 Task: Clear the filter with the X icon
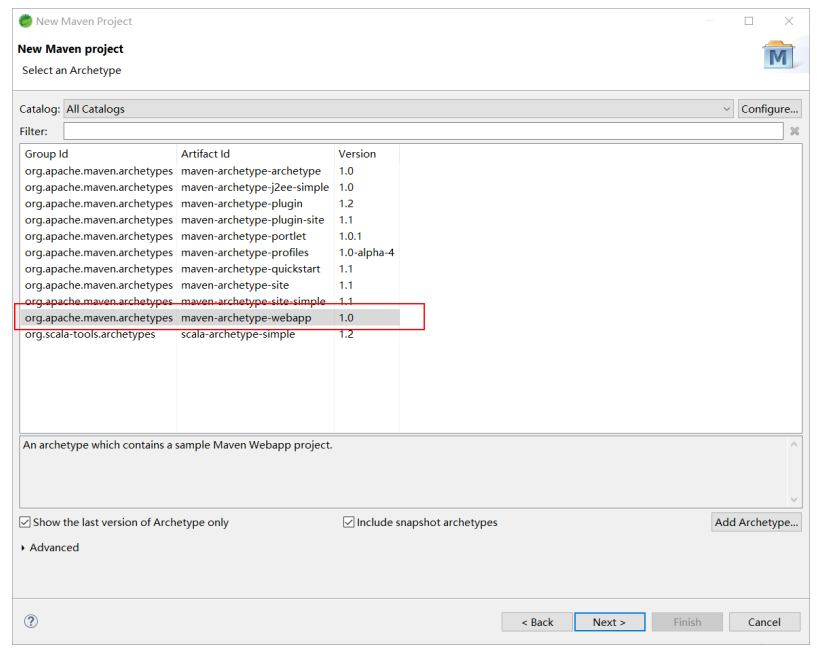click(794, 131)
